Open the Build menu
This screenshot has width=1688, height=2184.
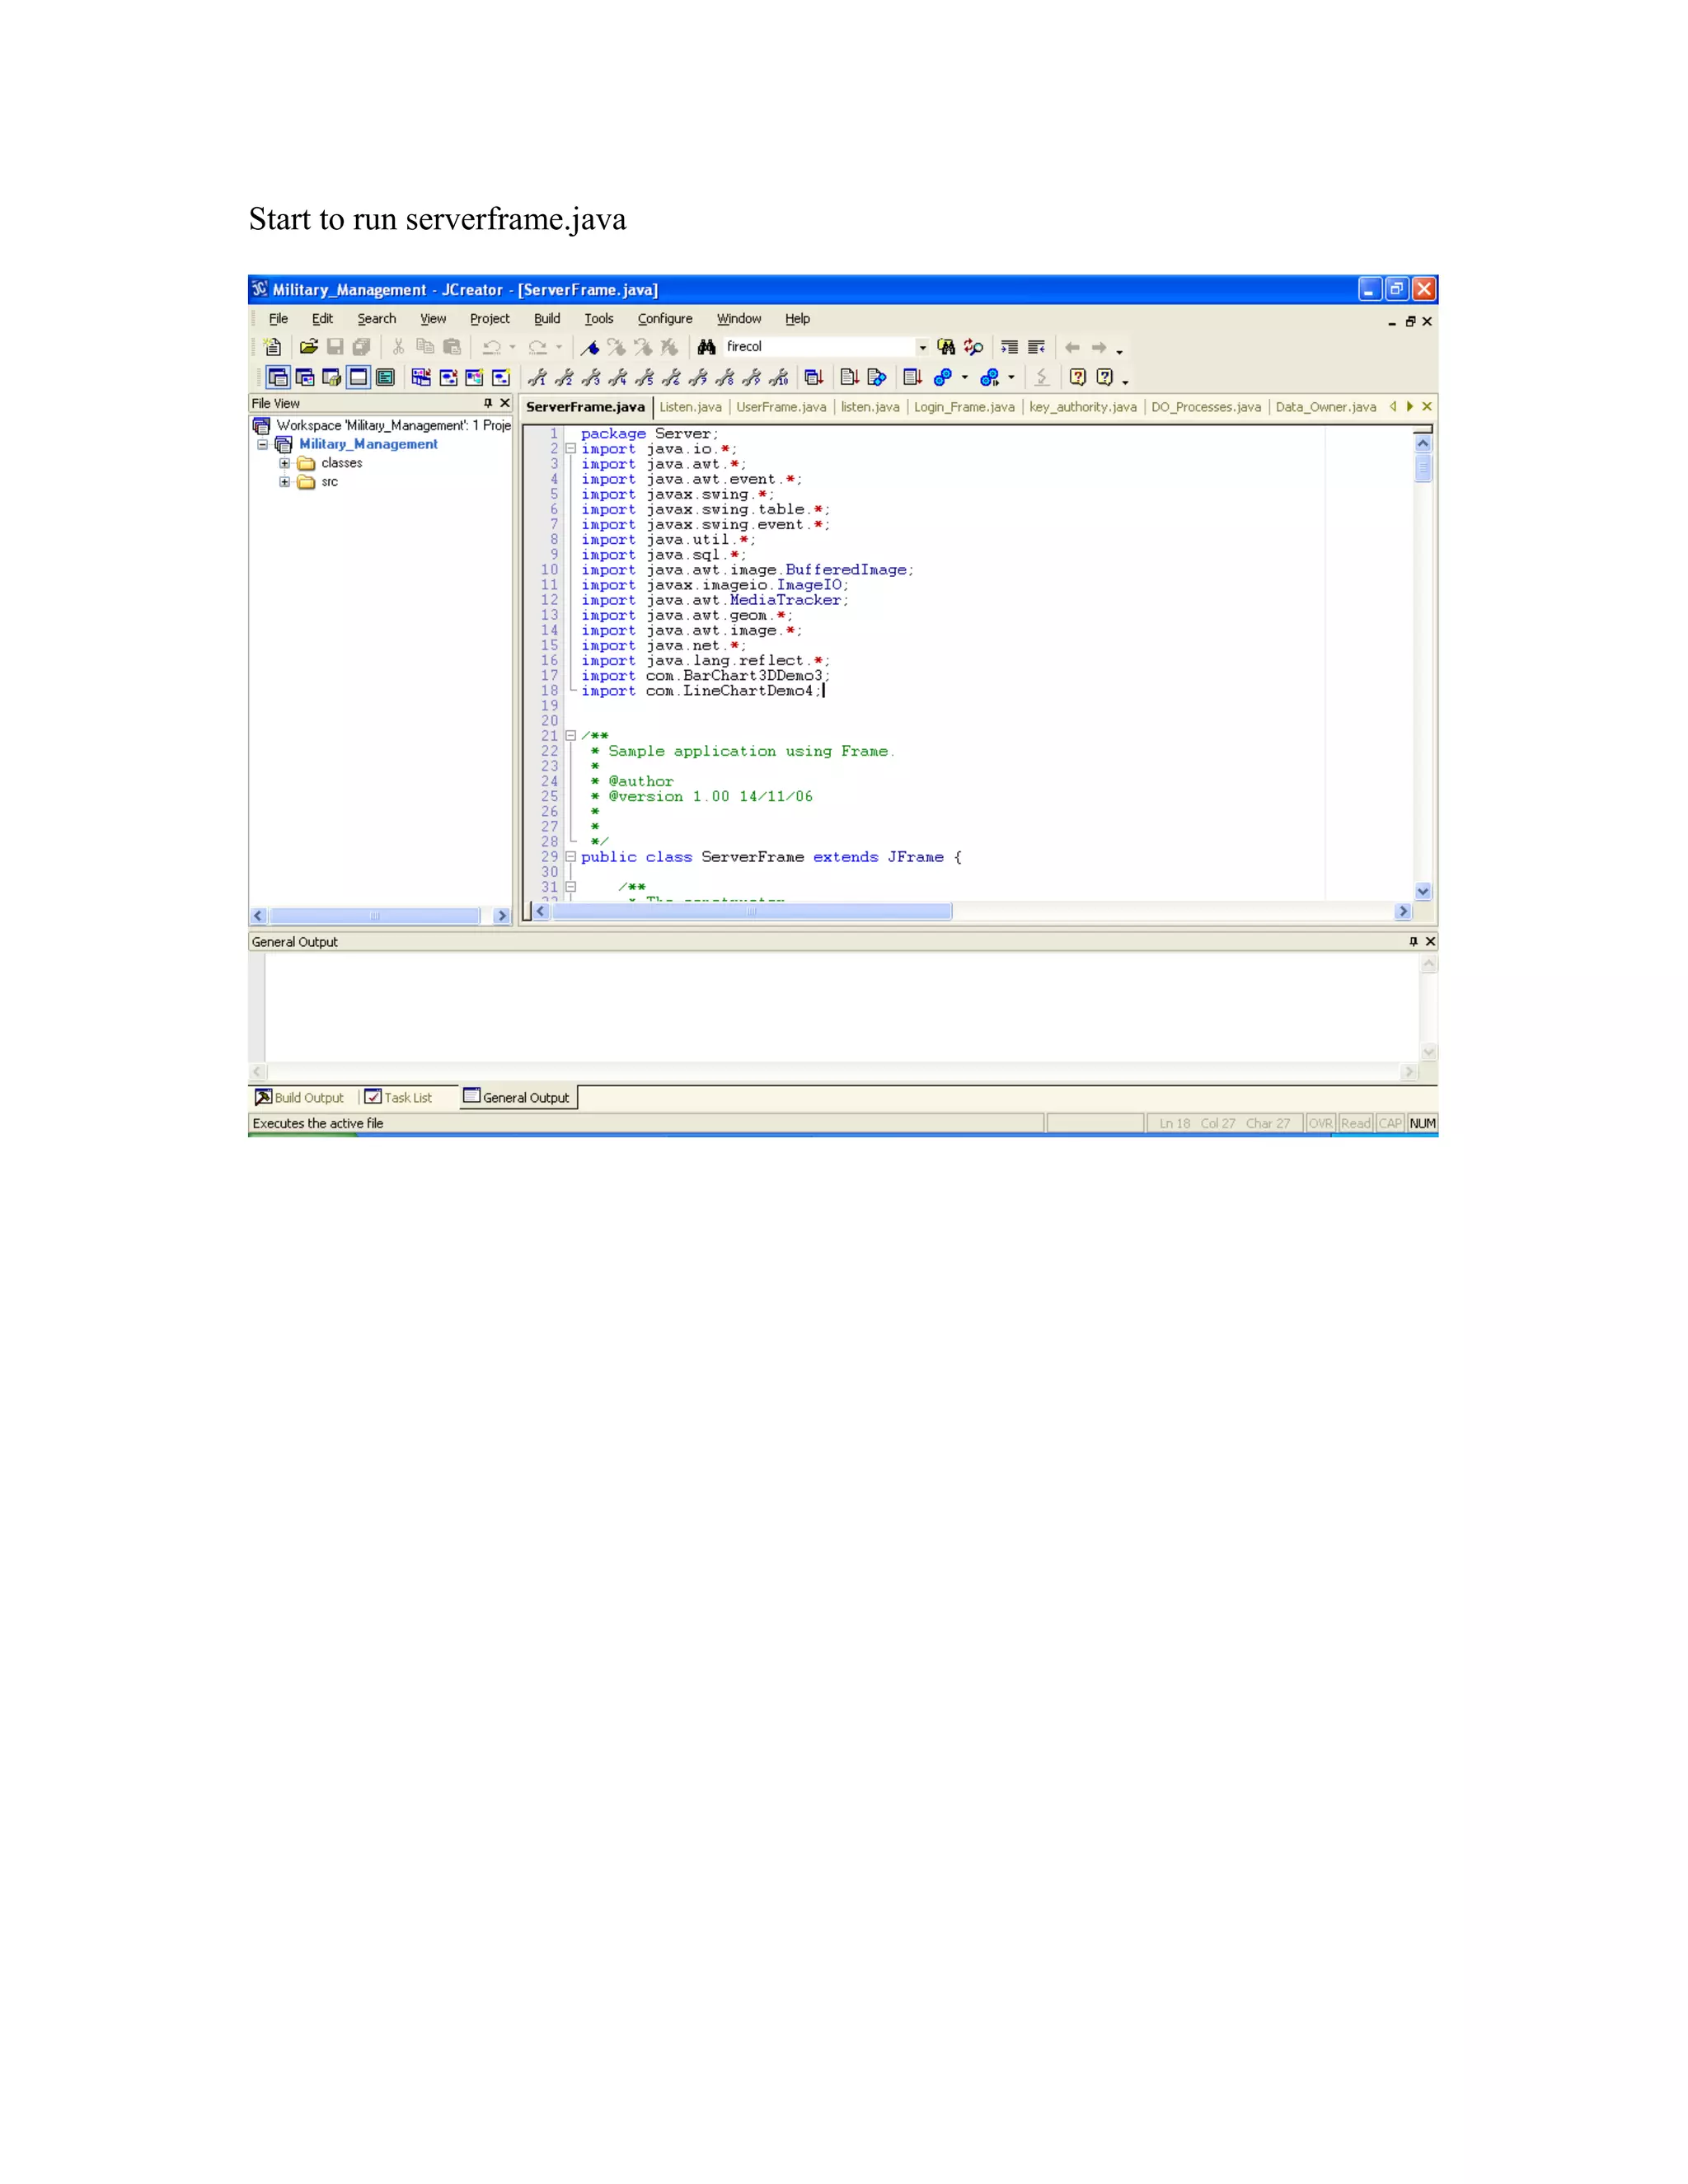(547, 319)
